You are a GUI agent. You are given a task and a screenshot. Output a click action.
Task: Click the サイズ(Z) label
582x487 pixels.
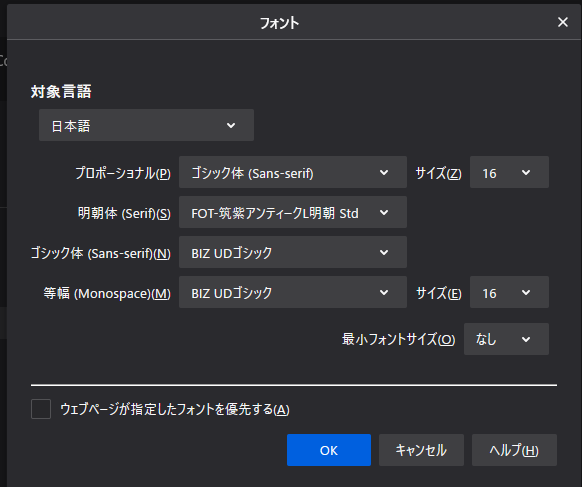[438, 173]
